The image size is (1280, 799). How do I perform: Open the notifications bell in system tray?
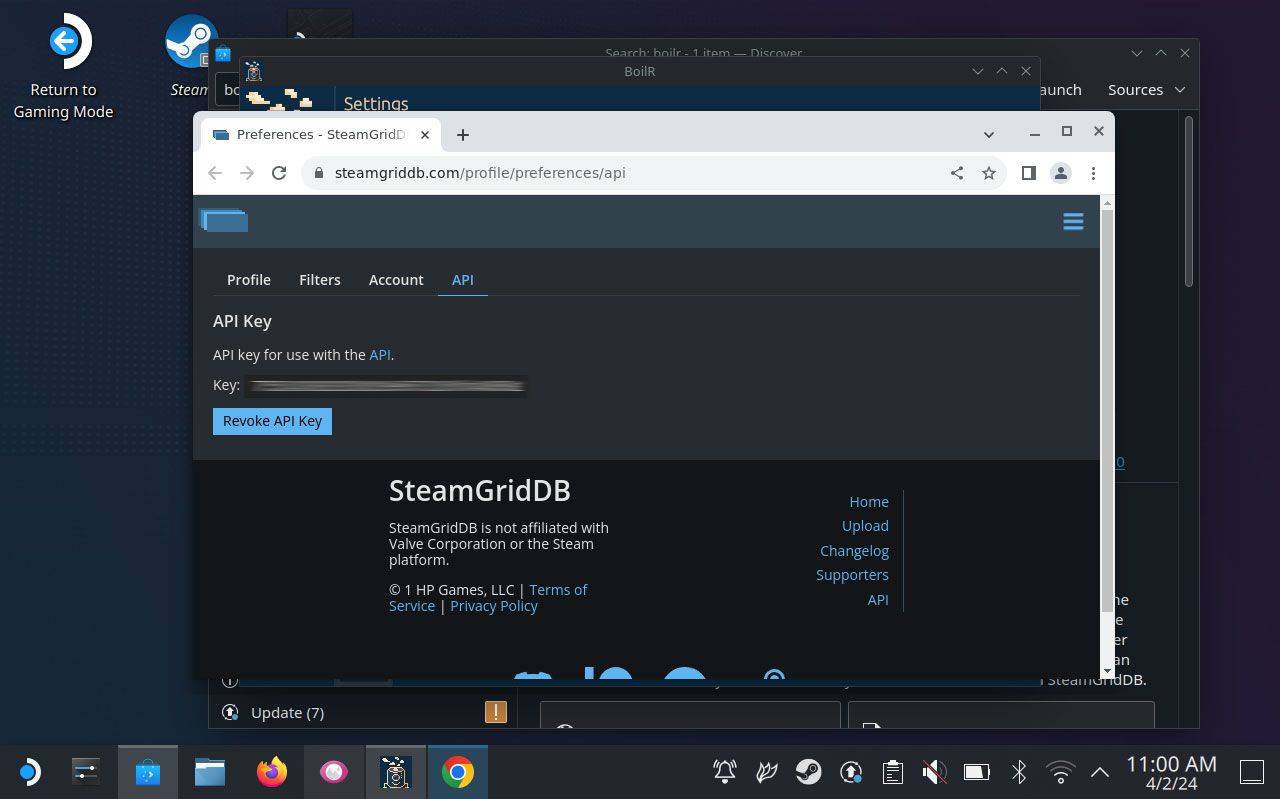[x=725, y=772]
